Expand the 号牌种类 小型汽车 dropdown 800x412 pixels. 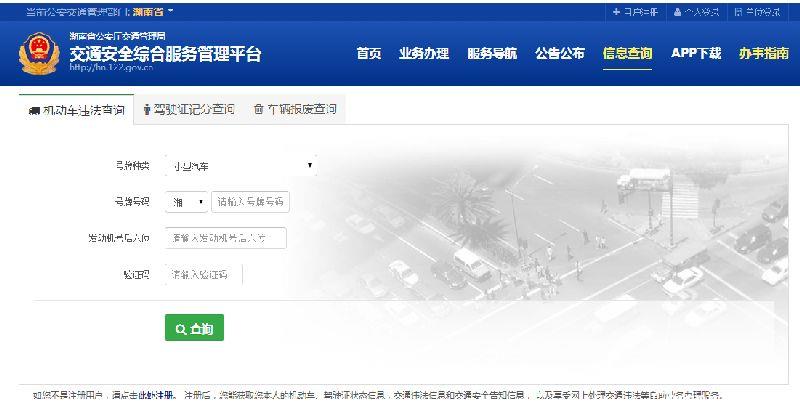click(x=241, y=166)
